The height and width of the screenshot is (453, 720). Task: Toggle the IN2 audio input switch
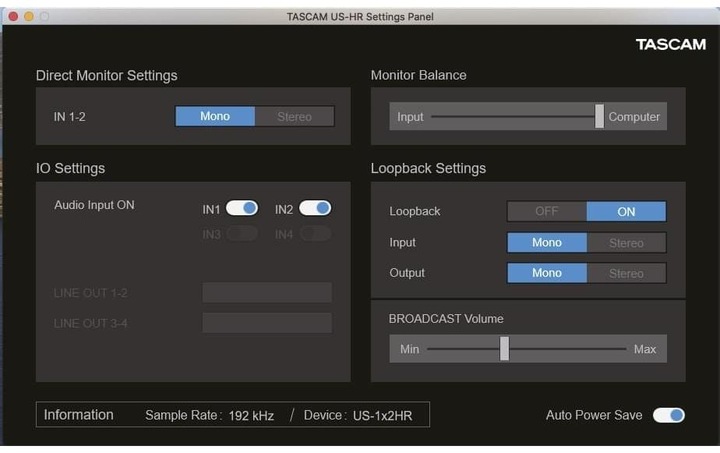click(x=315, y=208)
